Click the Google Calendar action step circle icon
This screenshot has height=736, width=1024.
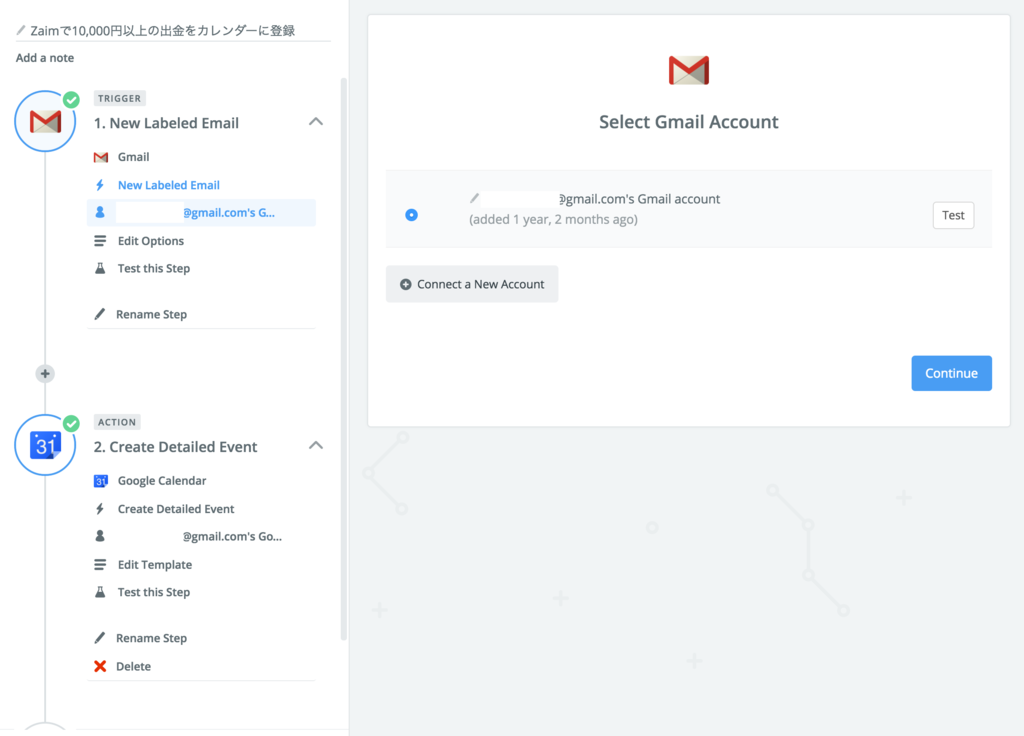(x=45, y=445)
